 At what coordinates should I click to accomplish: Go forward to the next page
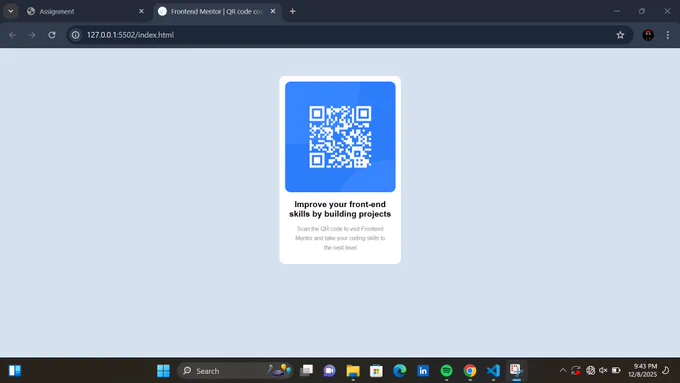point(32,35)
